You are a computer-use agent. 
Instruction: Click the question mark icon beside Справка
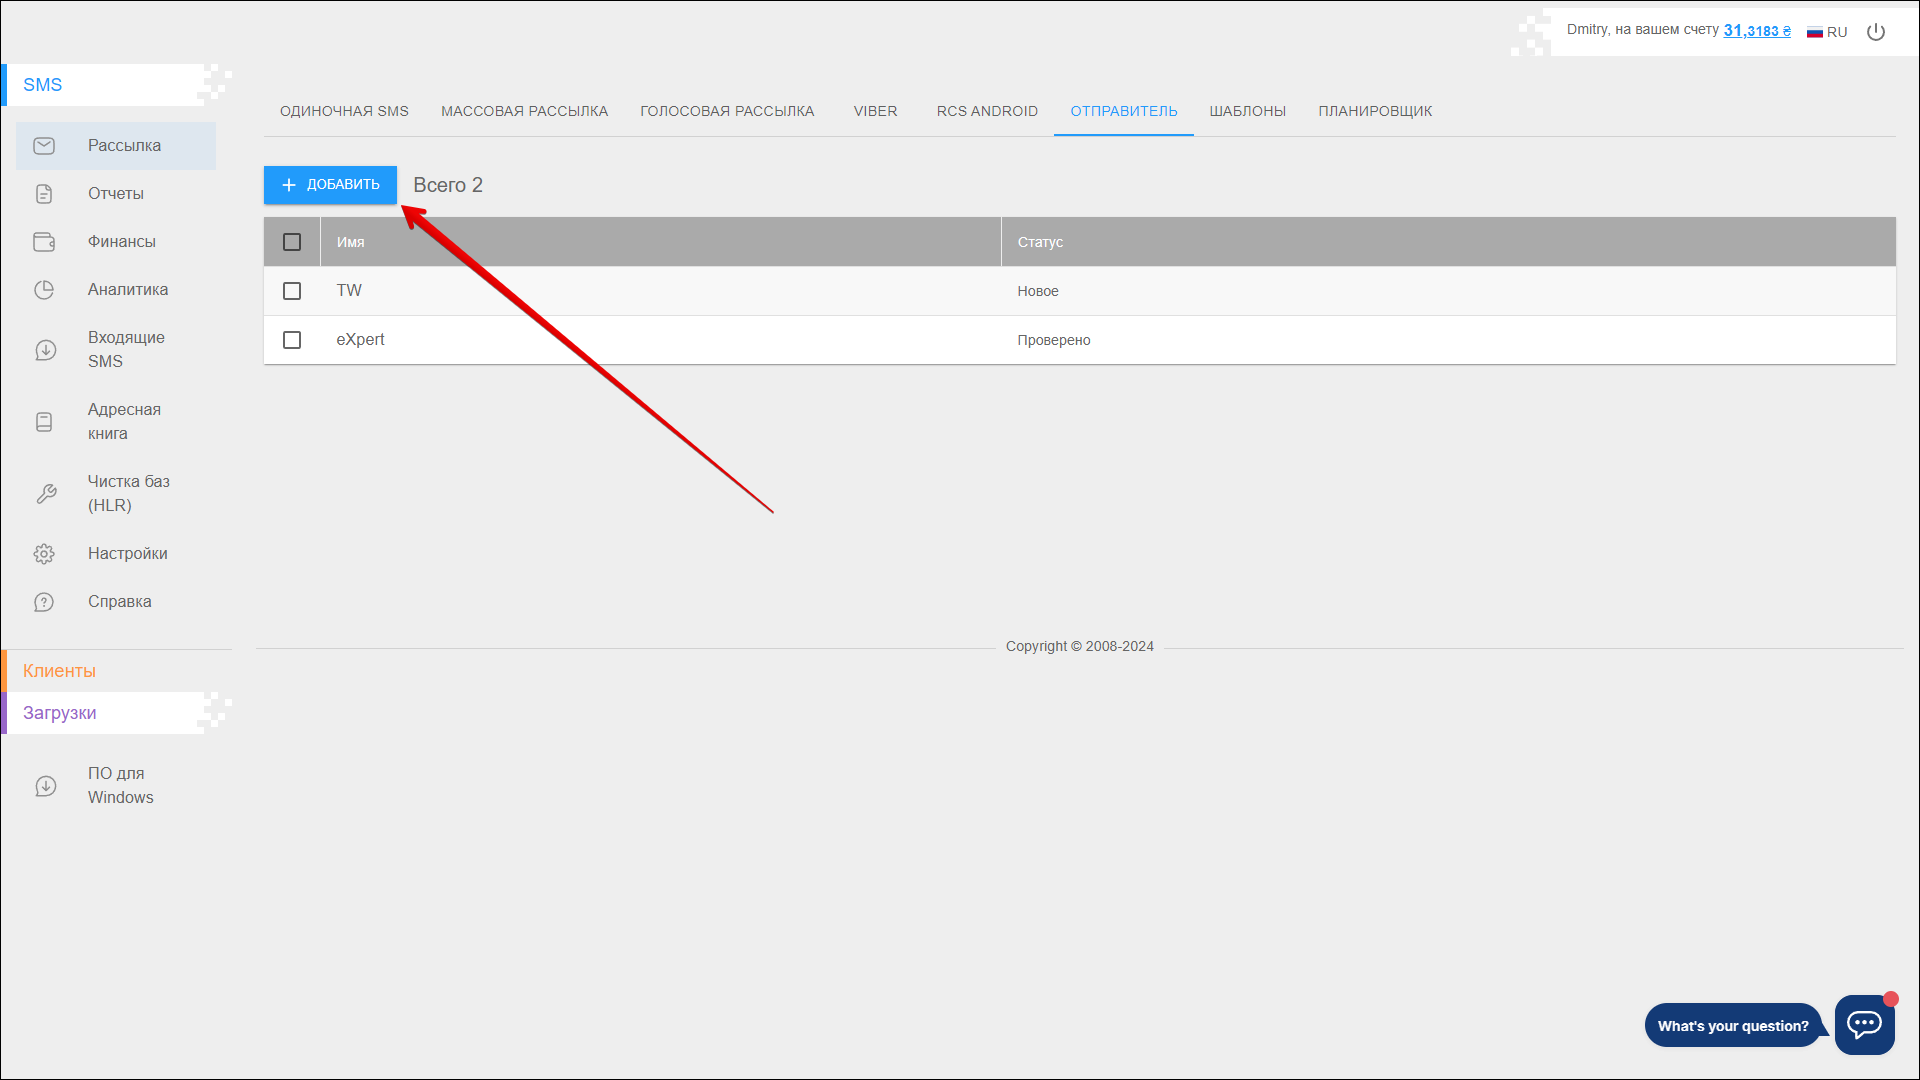44,602
